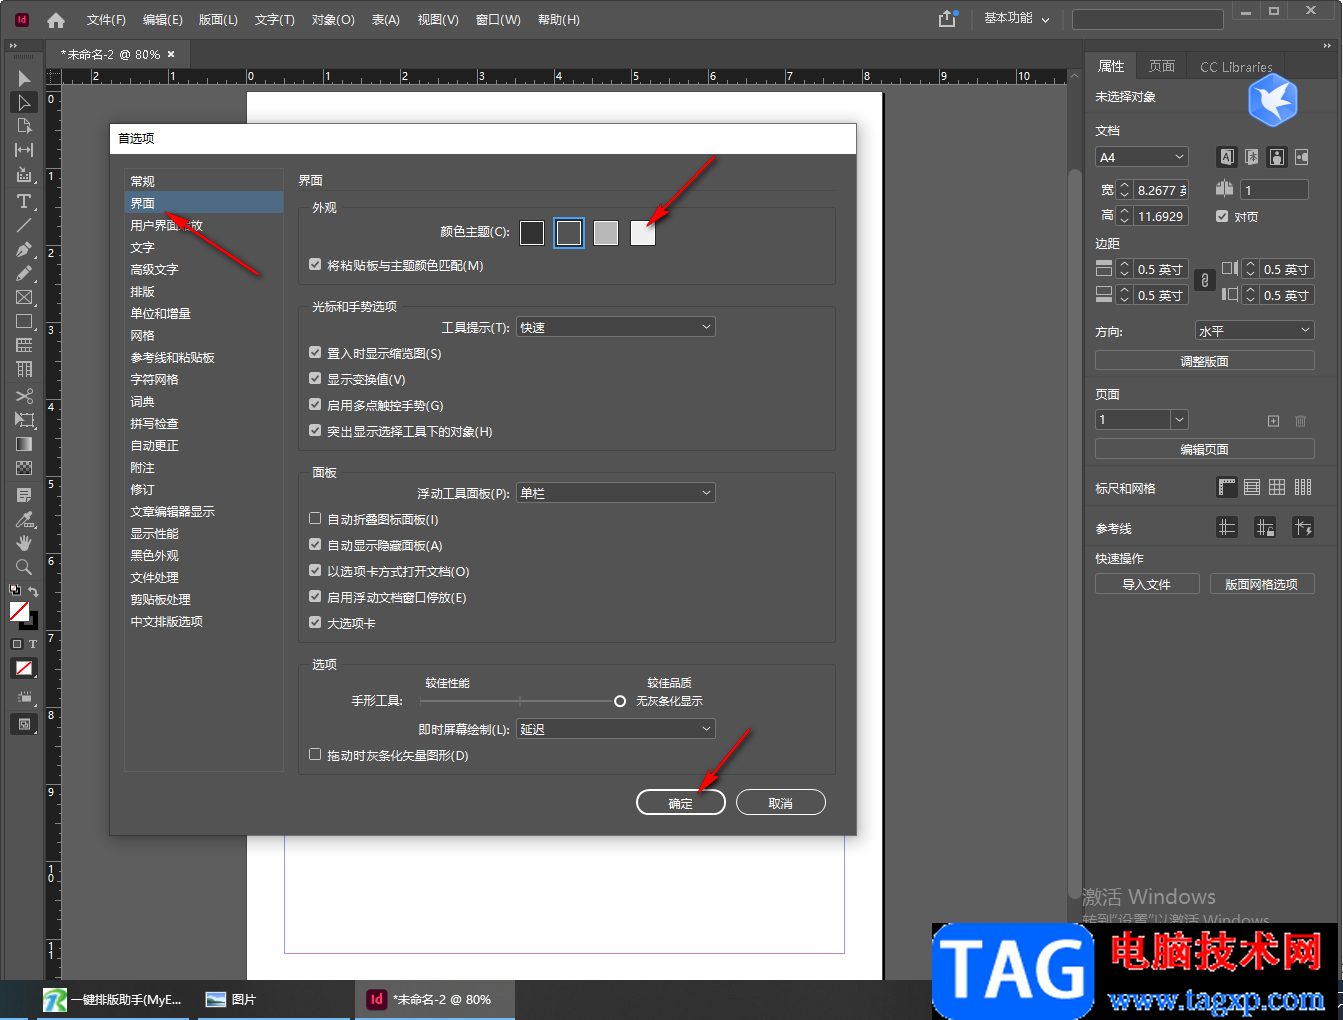Click the add new page icon
Image resolution: width=1343 pixels, height=1020 pixels.
pyautogui.click(x=1273, y=421)
